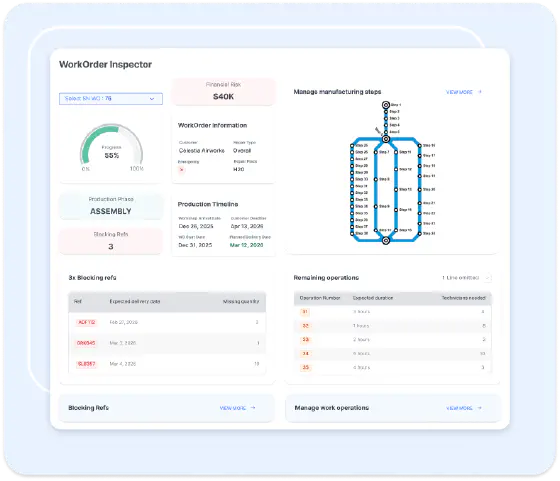Image resolution: width=560 pixels, height=481 pixels.
Task: Select the Step 9 node on inner loop
Action: click(x=376, y=206)
